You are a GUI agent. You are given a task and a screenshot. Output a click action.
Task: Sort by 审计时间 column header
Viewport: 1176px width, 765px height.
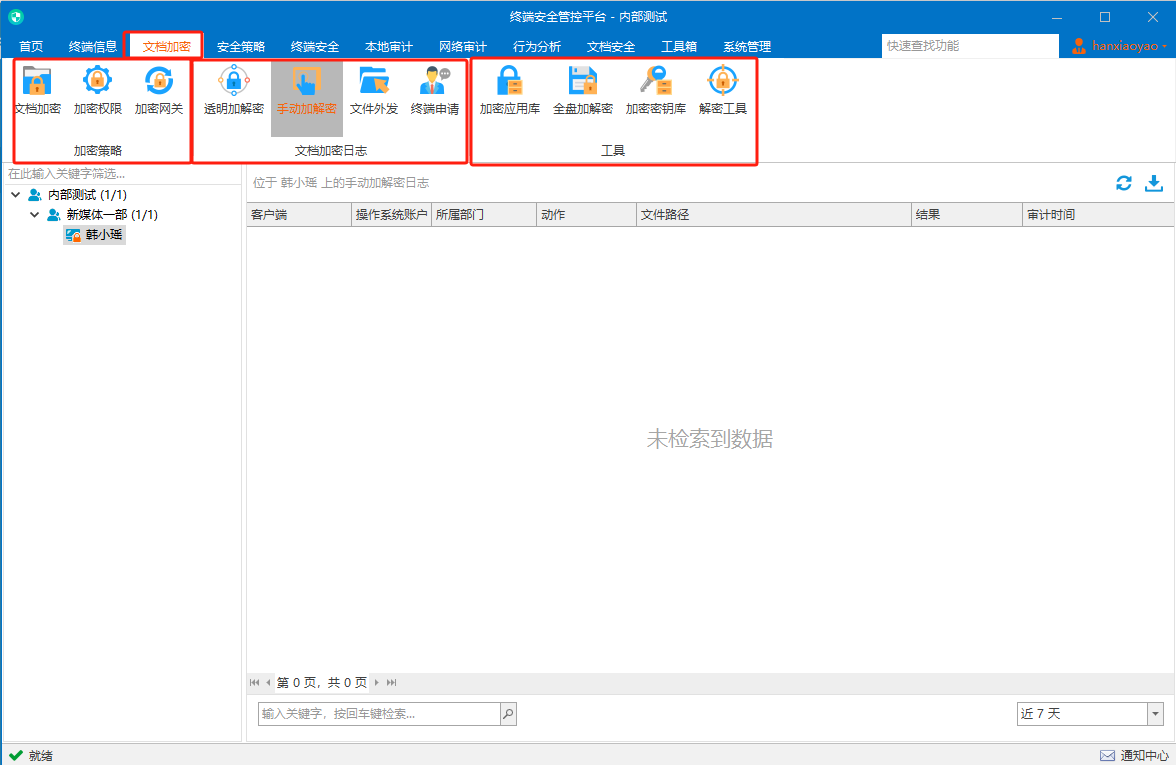click(x=1099, y=214)
